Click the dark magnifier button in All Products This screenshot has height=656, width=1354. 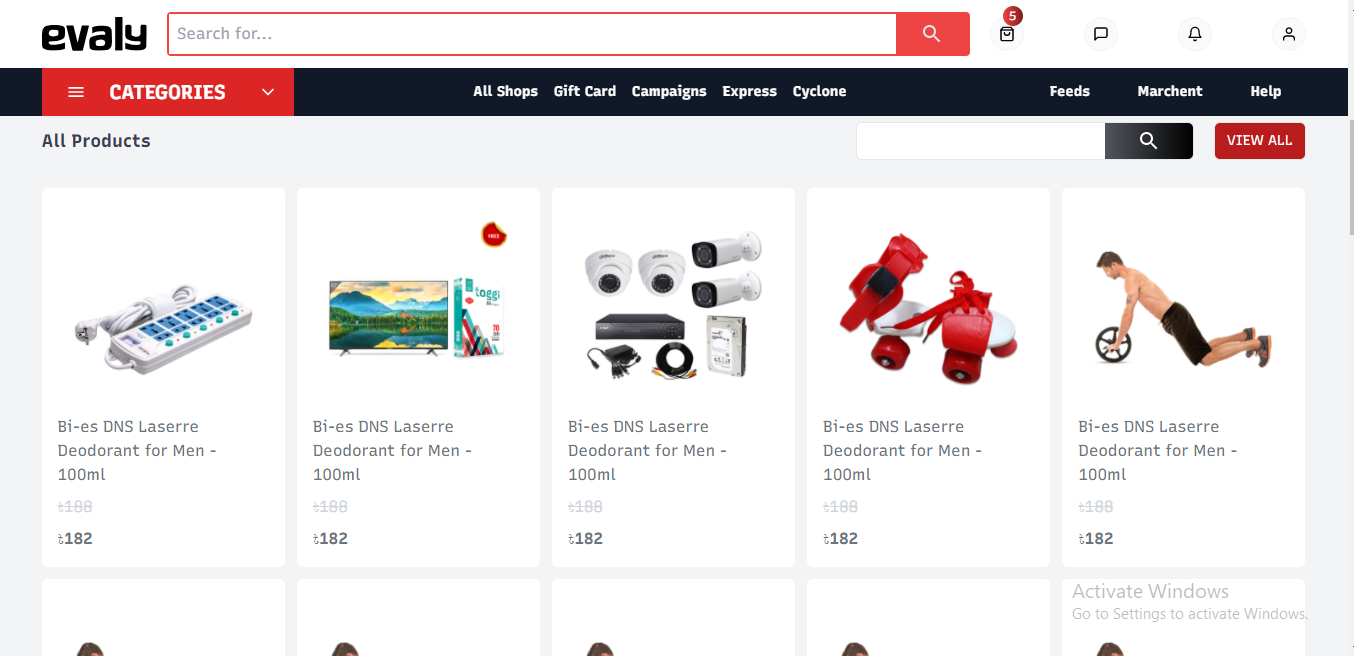(x=1148, y=141)
